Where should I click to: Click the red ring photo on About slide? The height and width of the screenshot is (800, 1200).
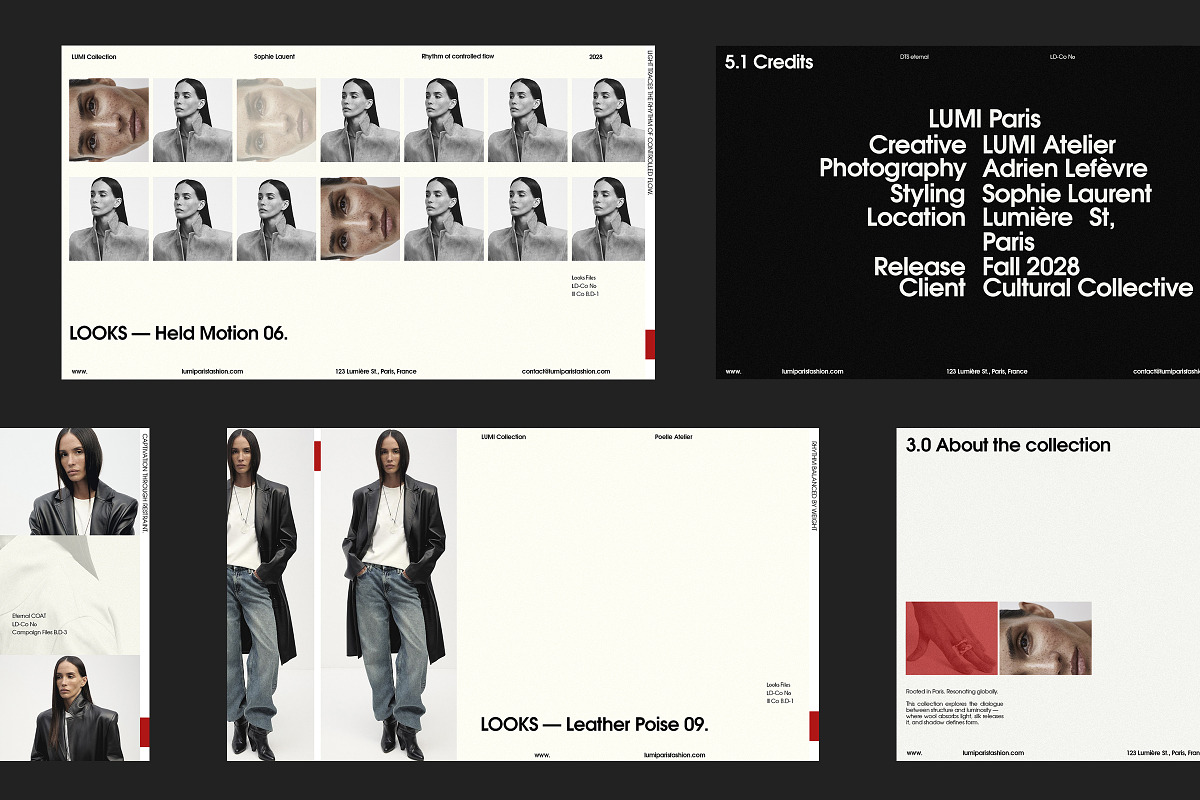[x=951, y=638]
